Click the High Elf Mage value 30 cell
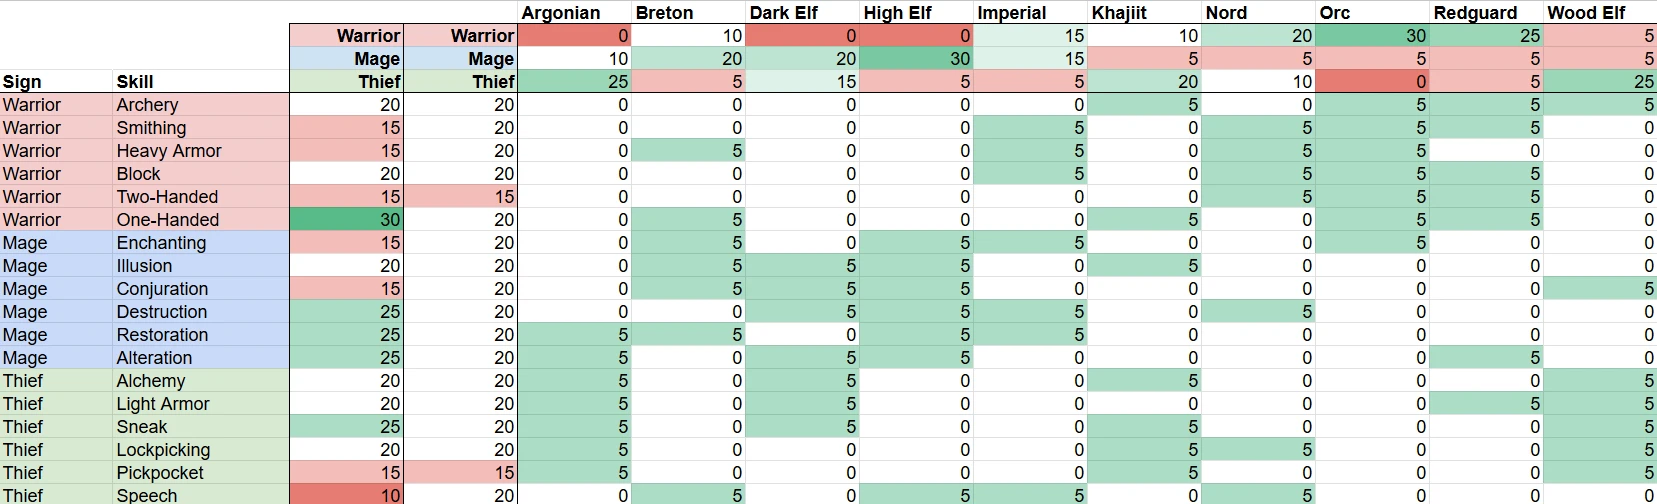Image resolution: width=1657 pixels, height=504 pixels. tap(917, 59)
